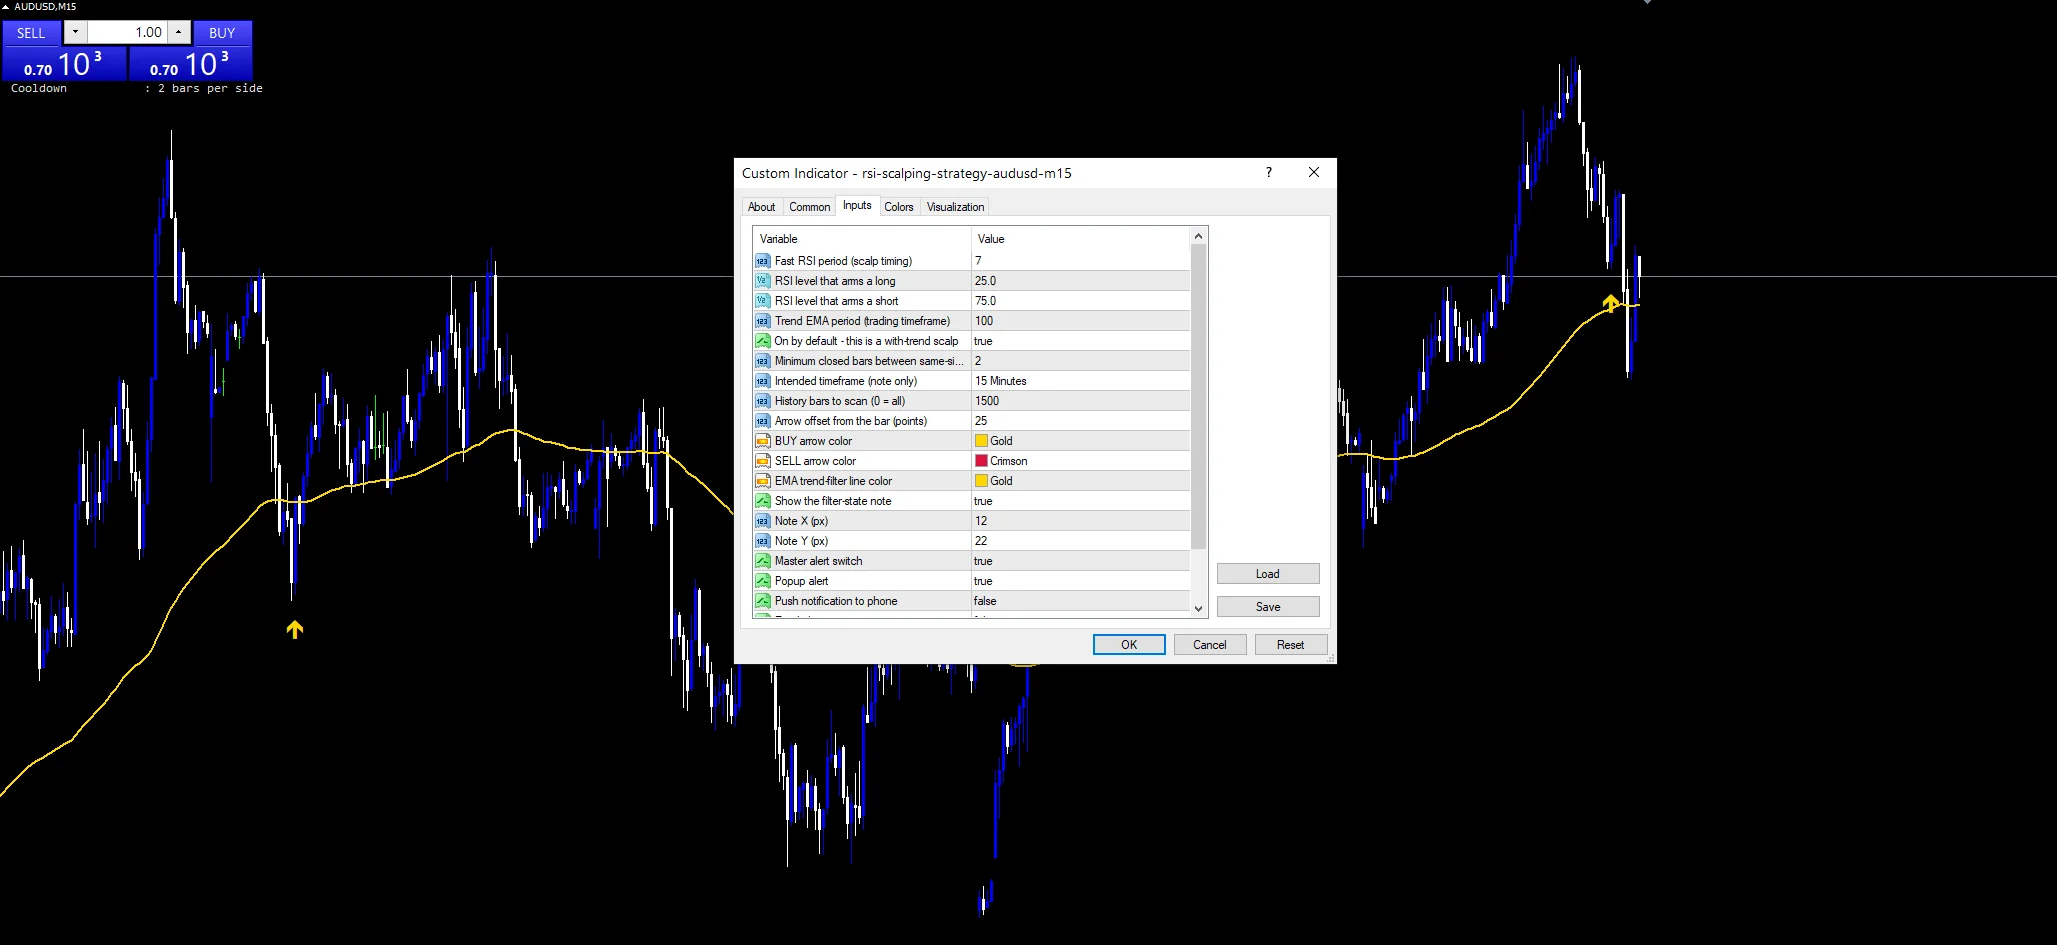The image size is (2057, 945).
Task: Click the Show filter-state note icon
Action: [x=762, y=501]
